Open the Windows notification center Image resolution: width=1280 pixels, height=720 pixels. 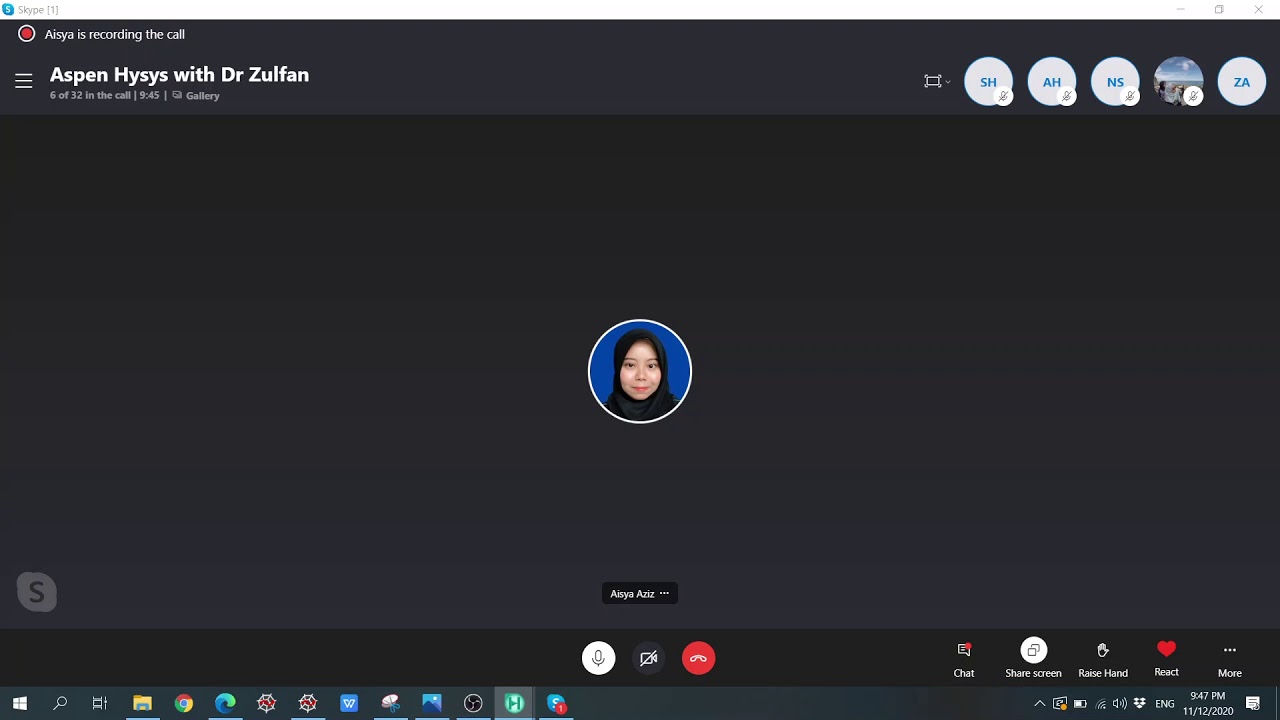pyautogui.click(x=1253, y=704)
